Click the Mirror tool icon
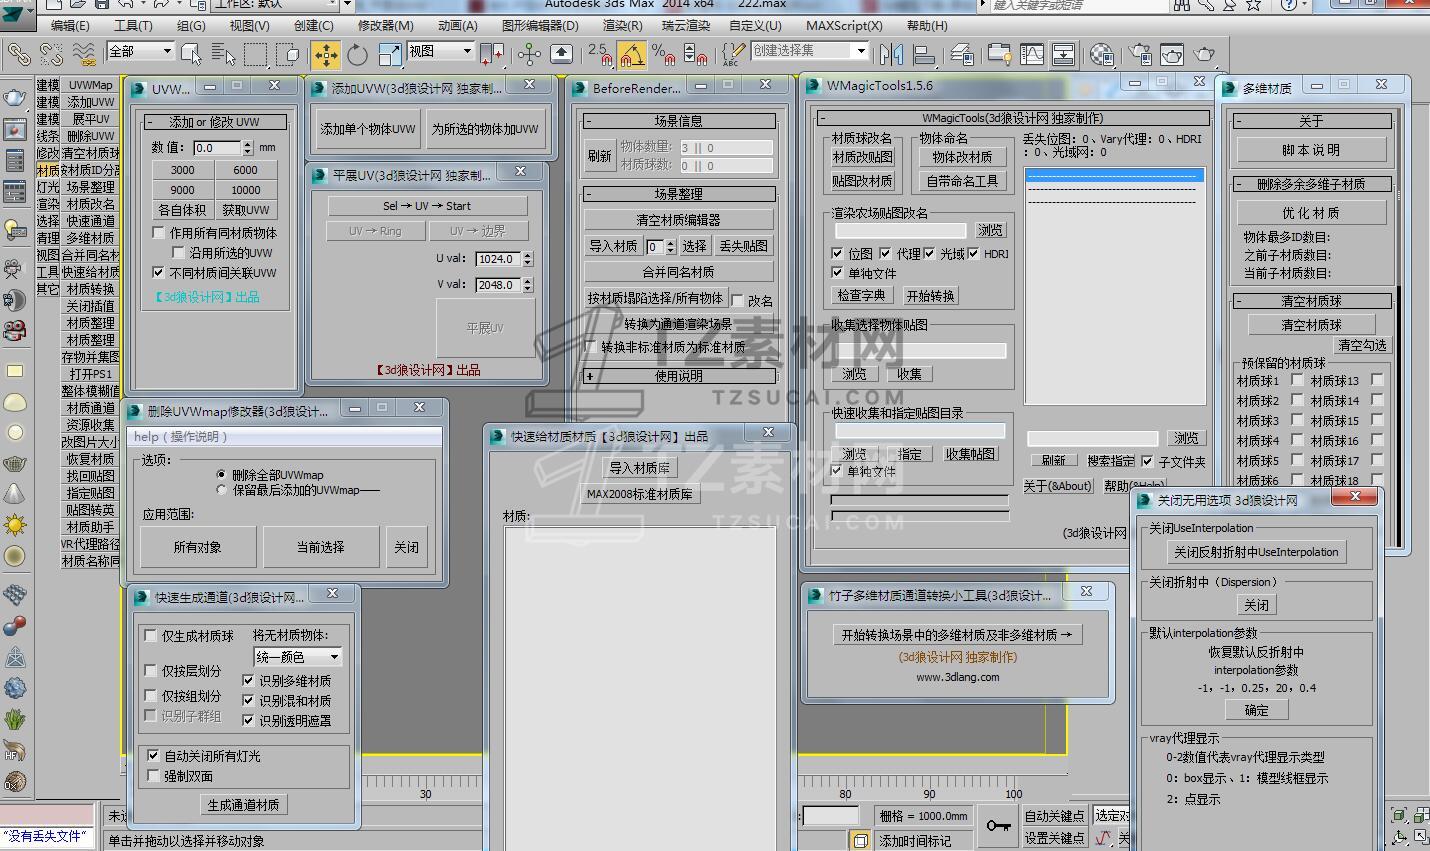This screenshot has width=1430, height=851. tap(891, 54)
